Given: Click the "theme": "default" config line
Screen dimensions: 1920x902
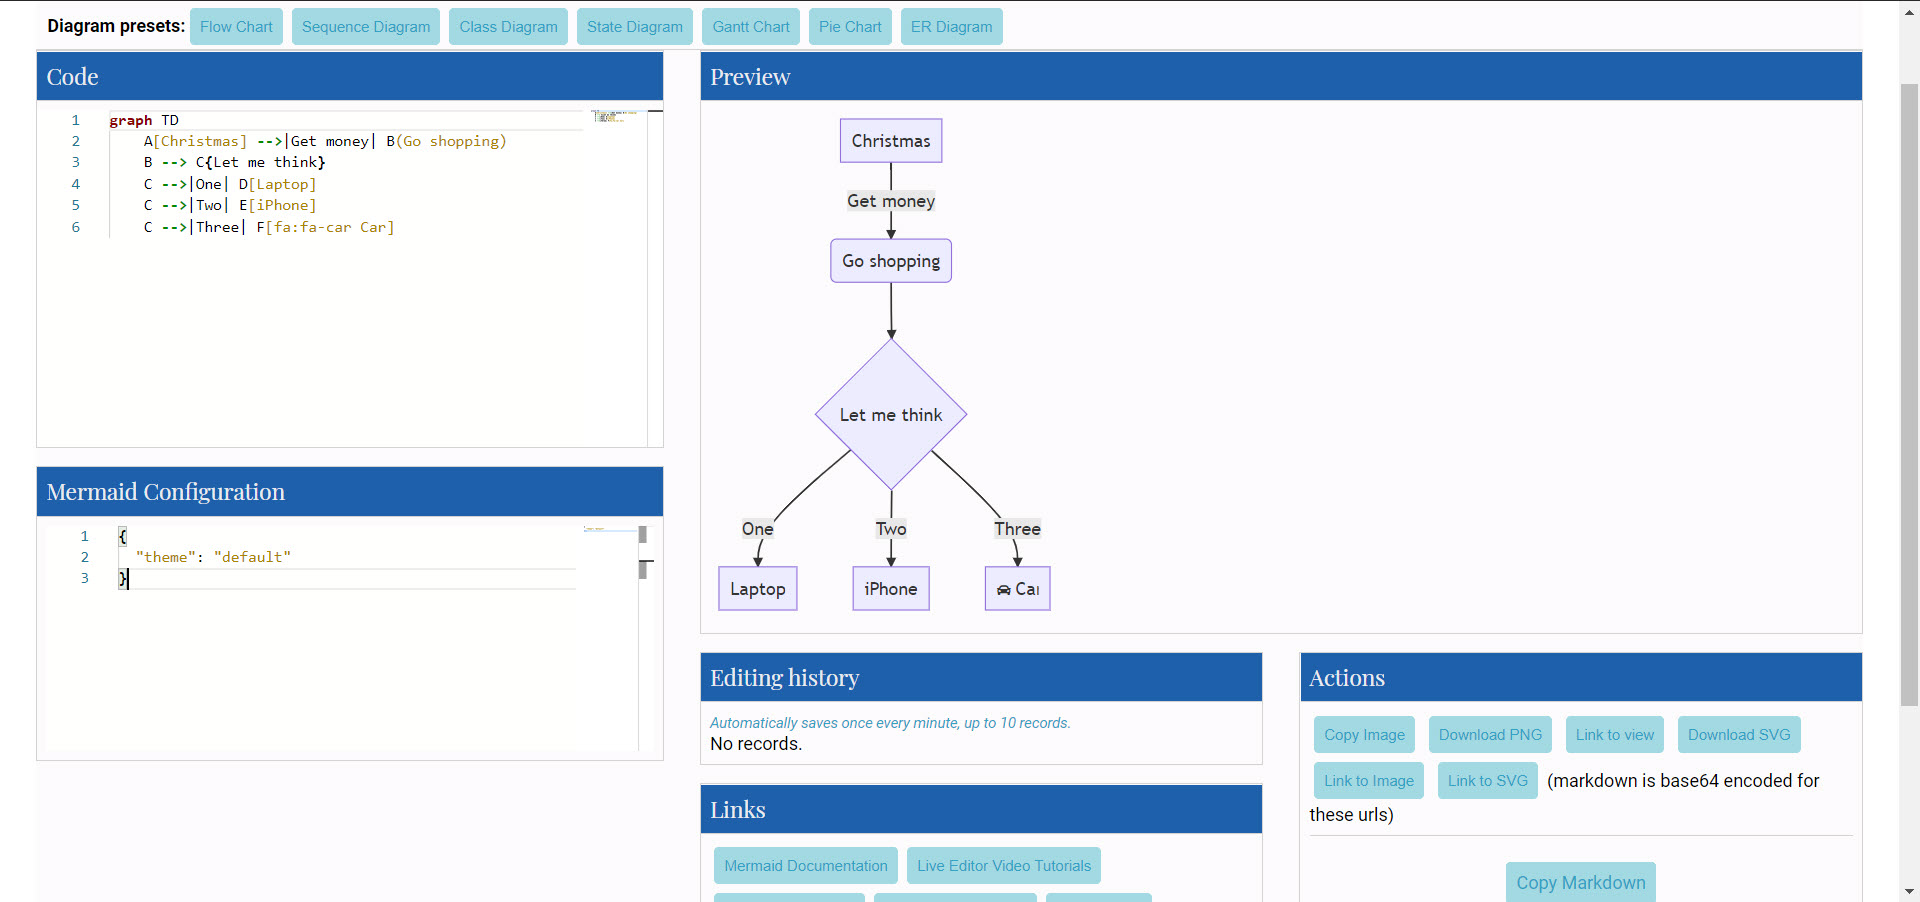Looking at the screenshot, I should click(213, 557).
